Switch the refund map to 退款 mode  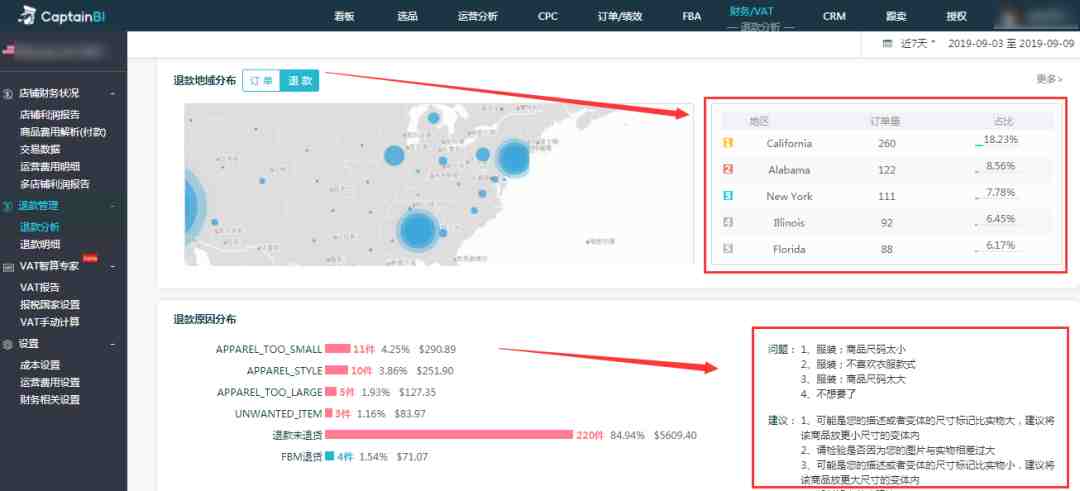pyautogui.click(x=300, y=81)
